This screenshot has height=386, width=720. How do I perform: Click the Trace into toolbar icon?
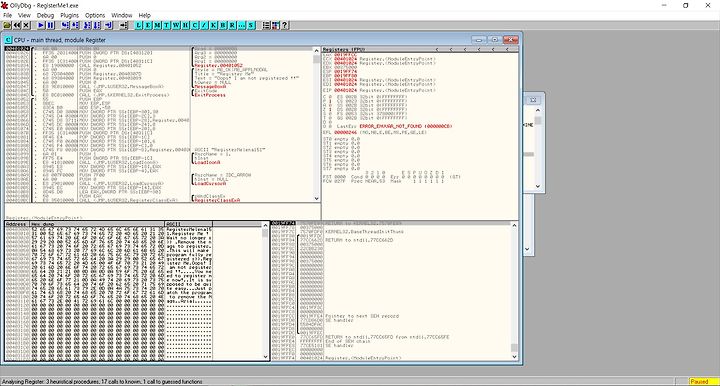(87, 25)
